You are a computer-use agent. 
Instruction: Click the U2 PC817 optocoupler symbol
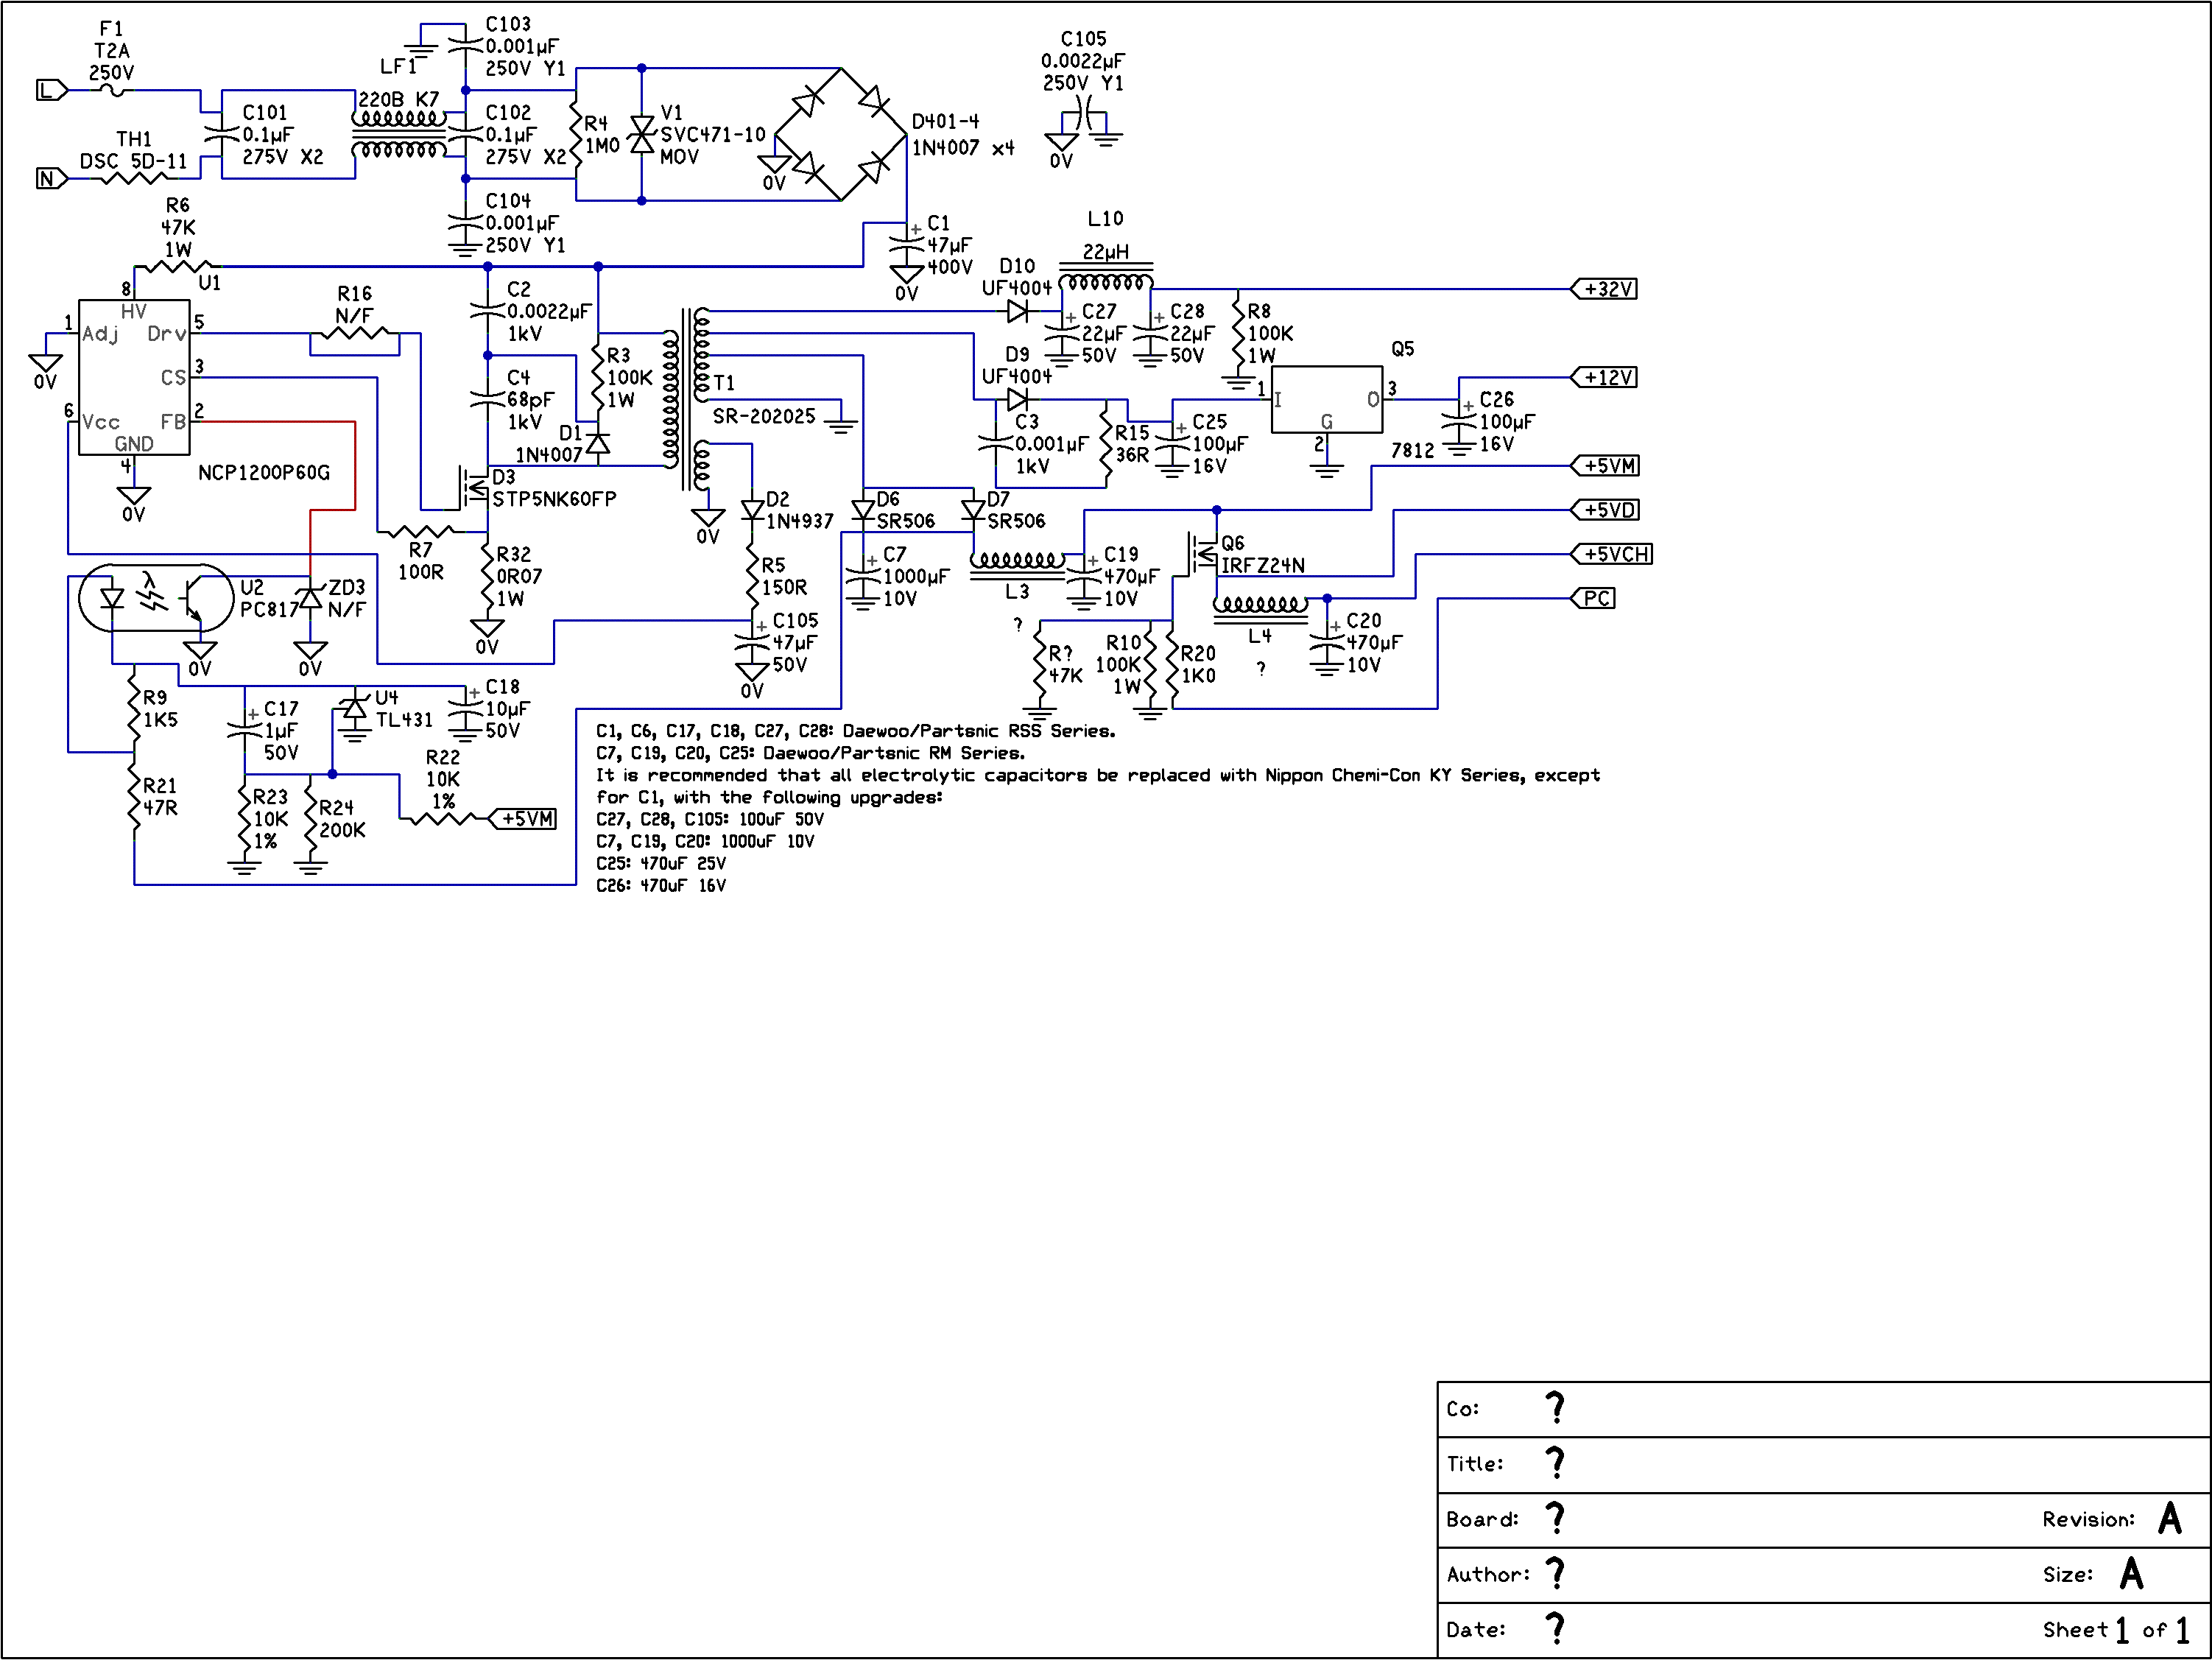pos(156,598)
